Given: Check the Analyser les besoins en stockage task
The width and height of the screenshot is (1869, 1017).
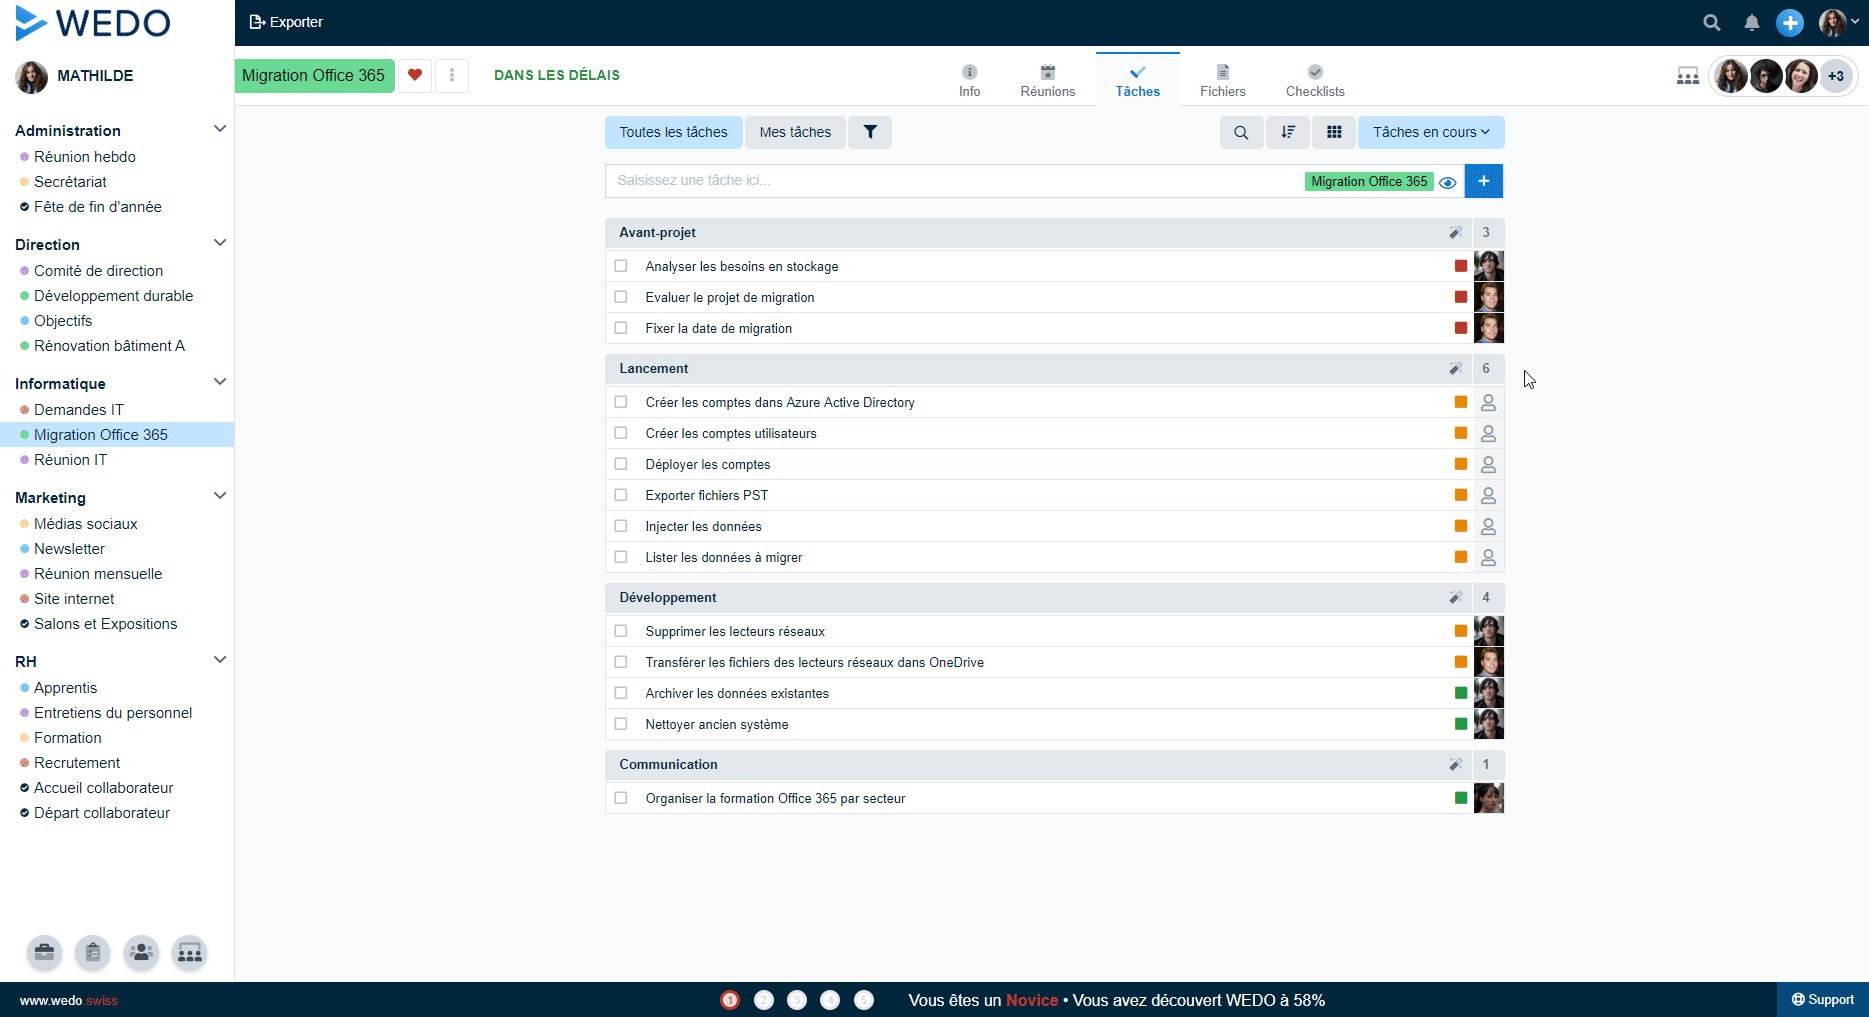Looking at the screenshot, I should click(621, 266).
